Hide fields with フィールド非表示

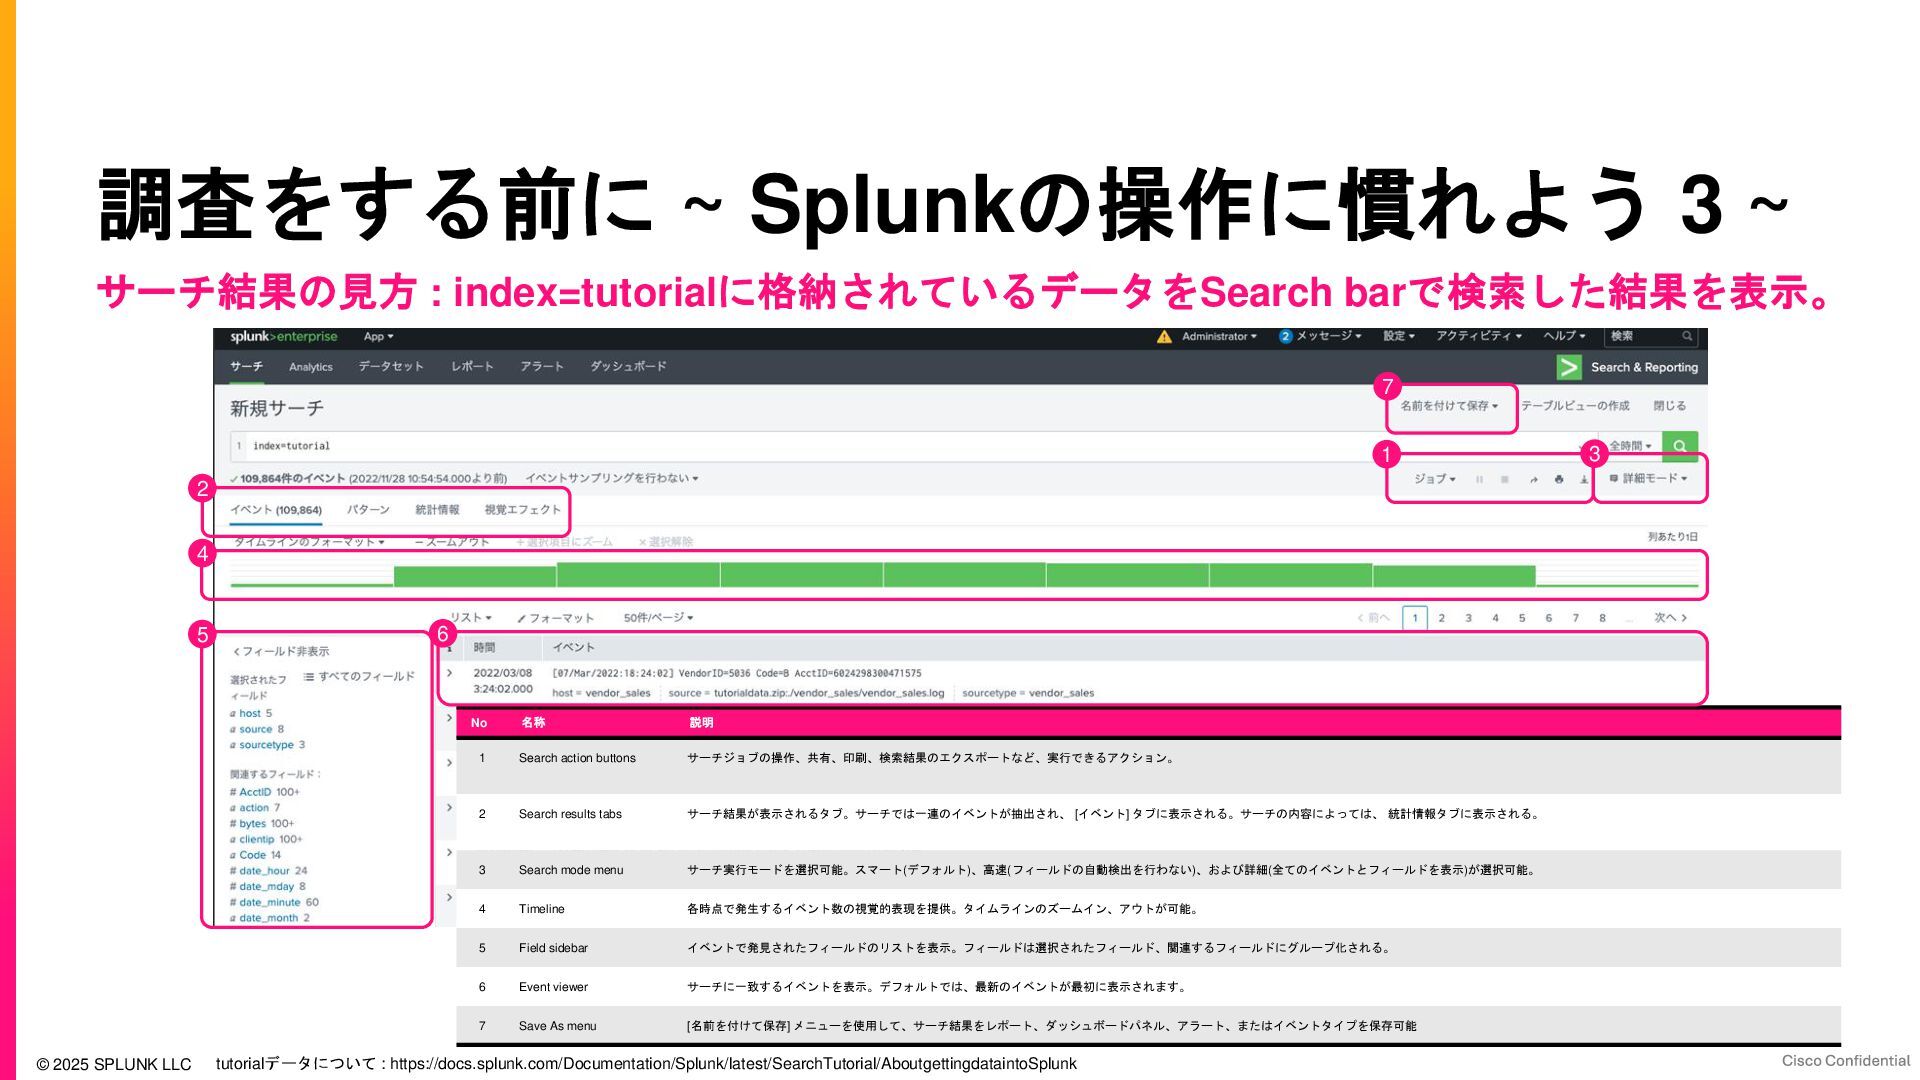281,652
